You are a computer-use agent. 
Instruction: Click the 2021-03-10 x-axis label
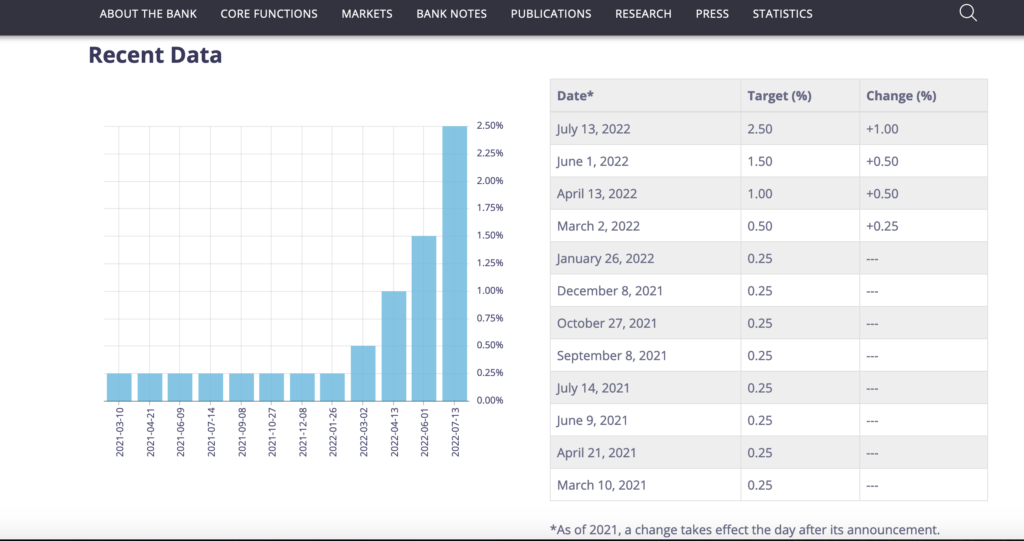(x=120, y=431)
